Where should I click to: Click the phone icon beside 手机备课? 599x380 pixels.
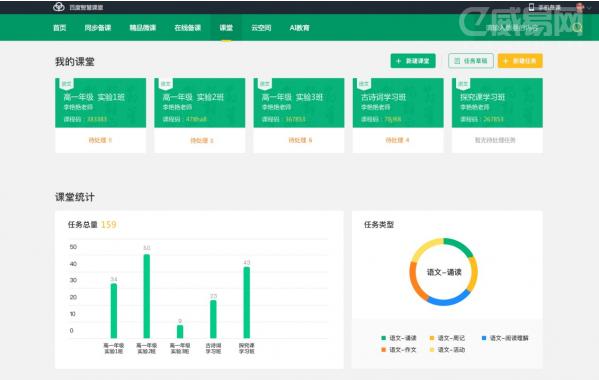[531, 7]
